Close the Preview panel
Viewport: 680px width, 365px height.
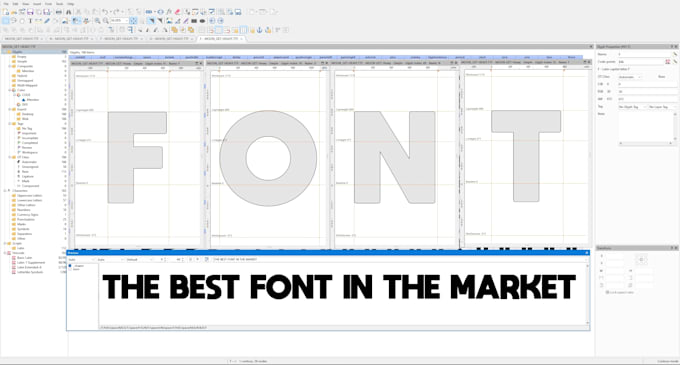click(x=587, y=252)
